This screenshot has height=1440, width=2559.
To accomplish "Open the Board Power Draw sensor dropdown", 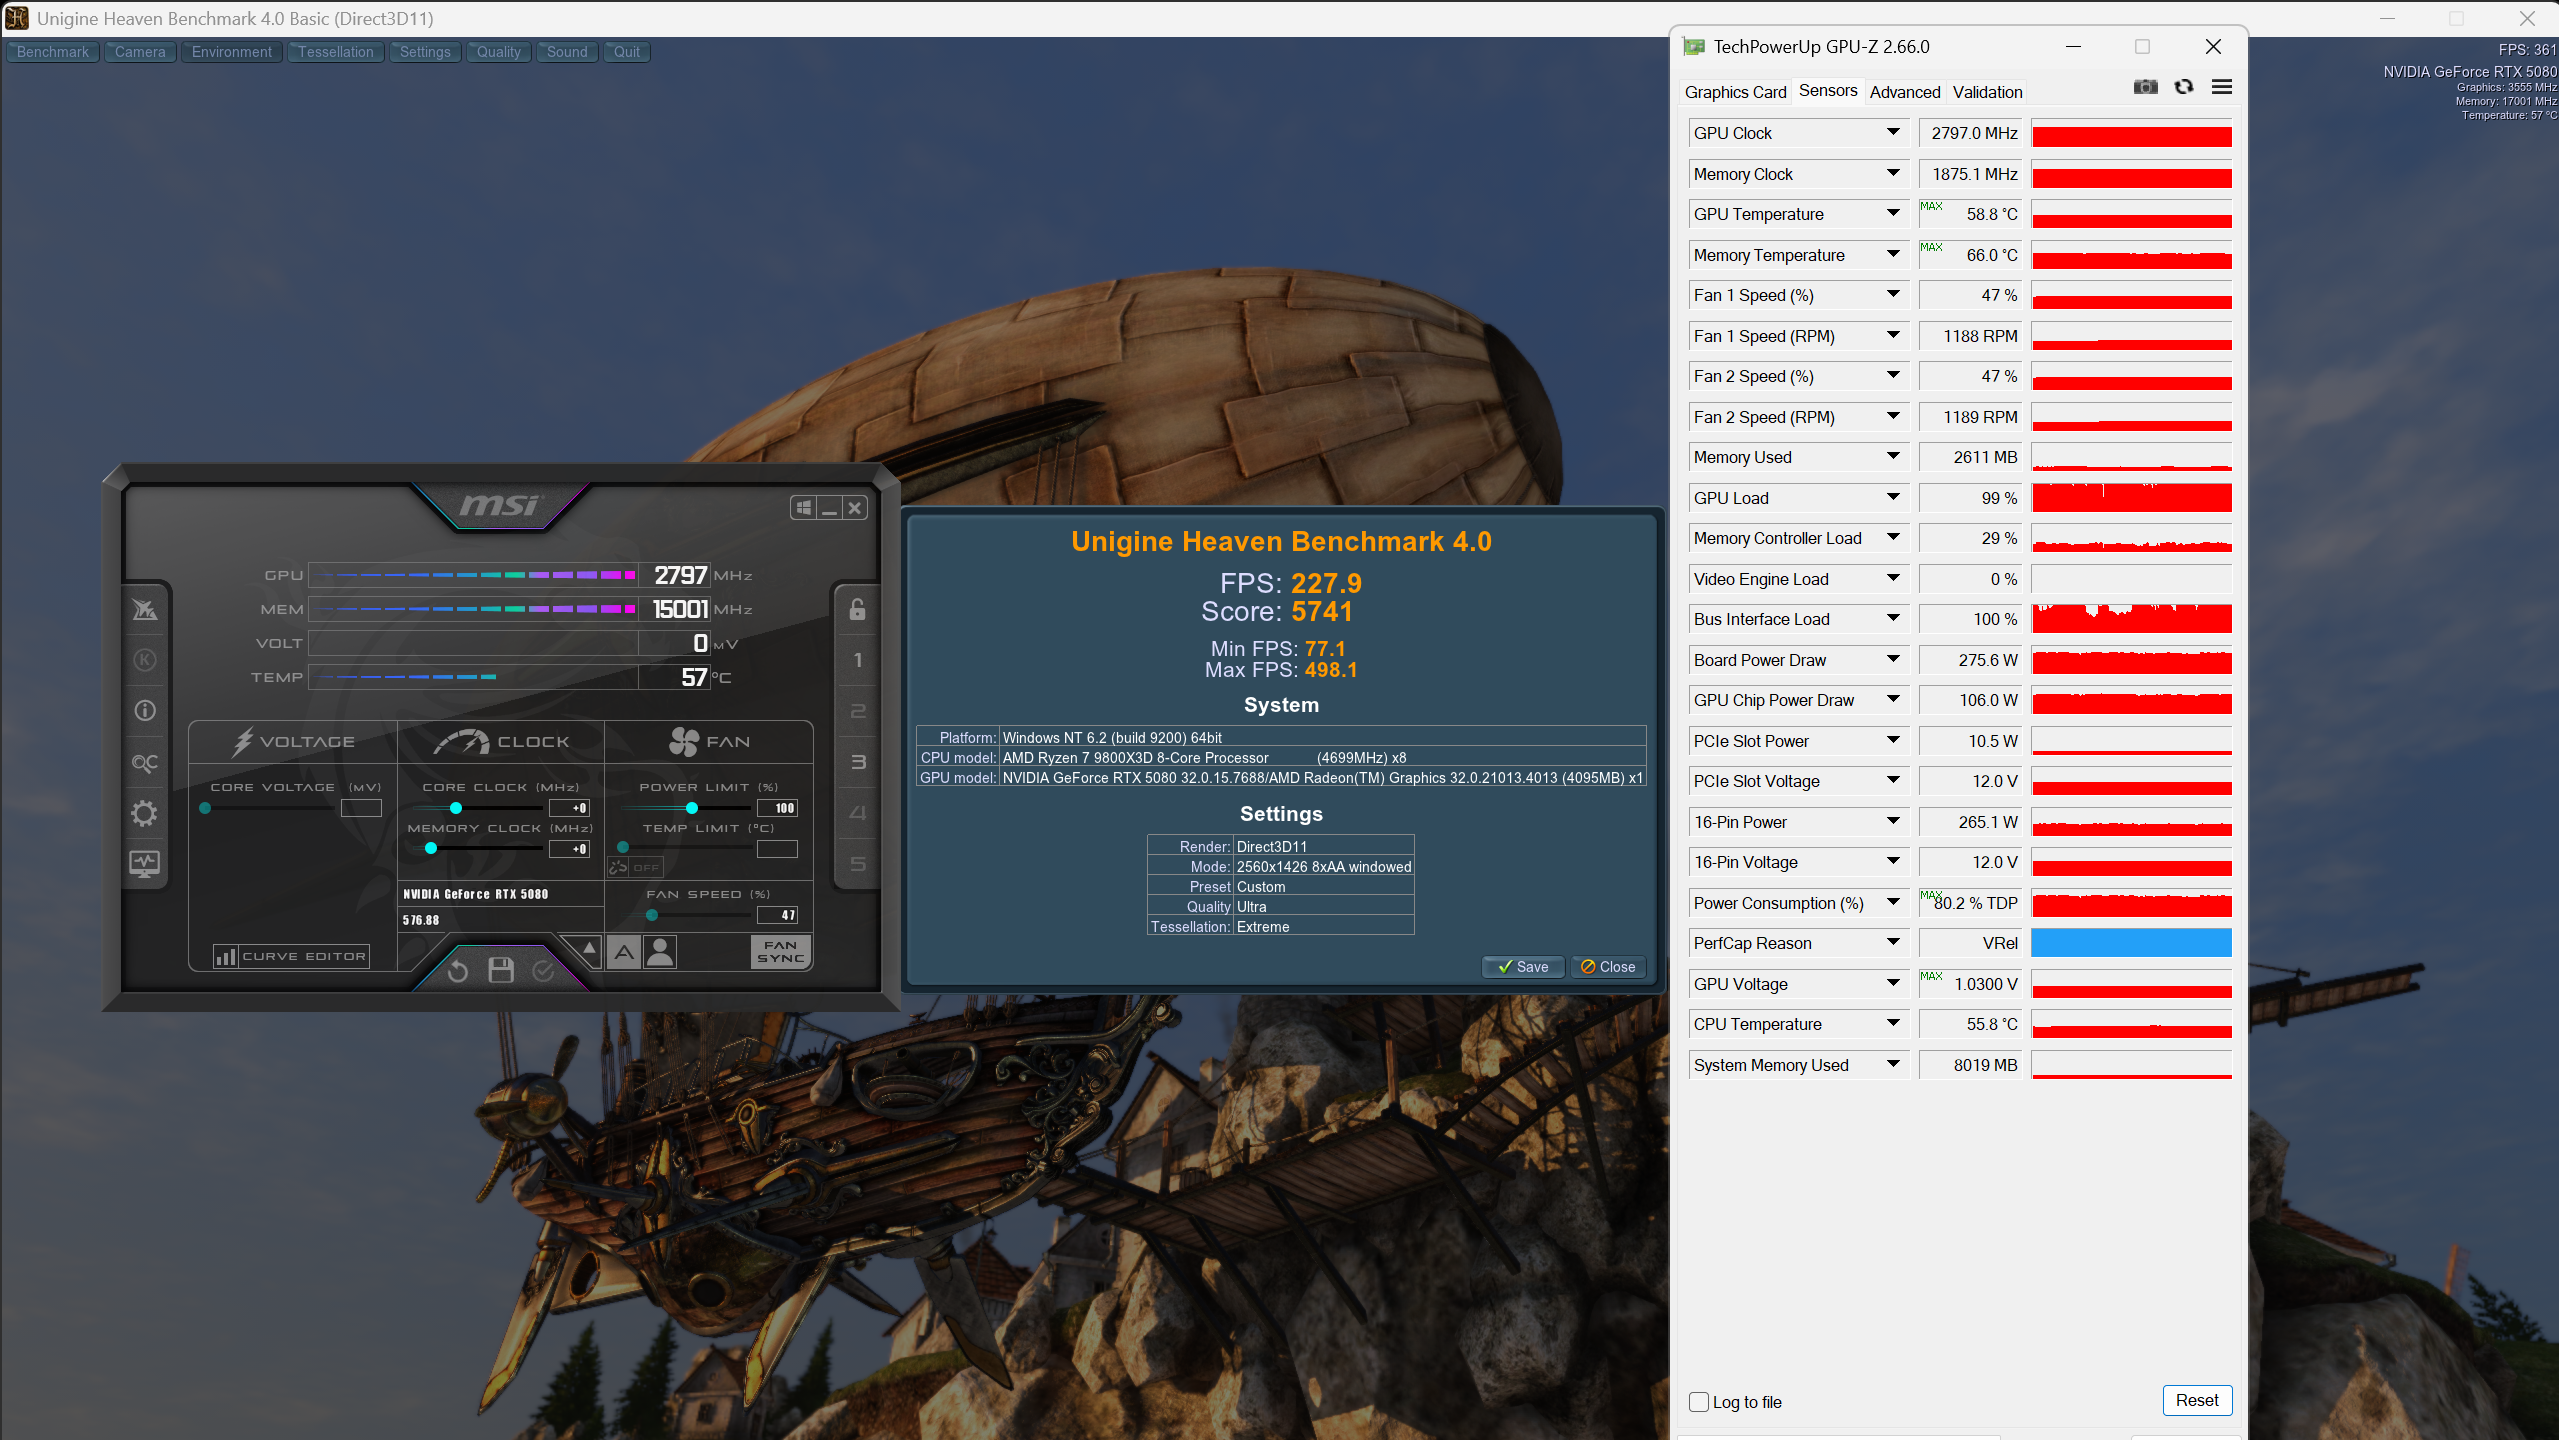I will pyautogui.click(x=1893, y=659).
